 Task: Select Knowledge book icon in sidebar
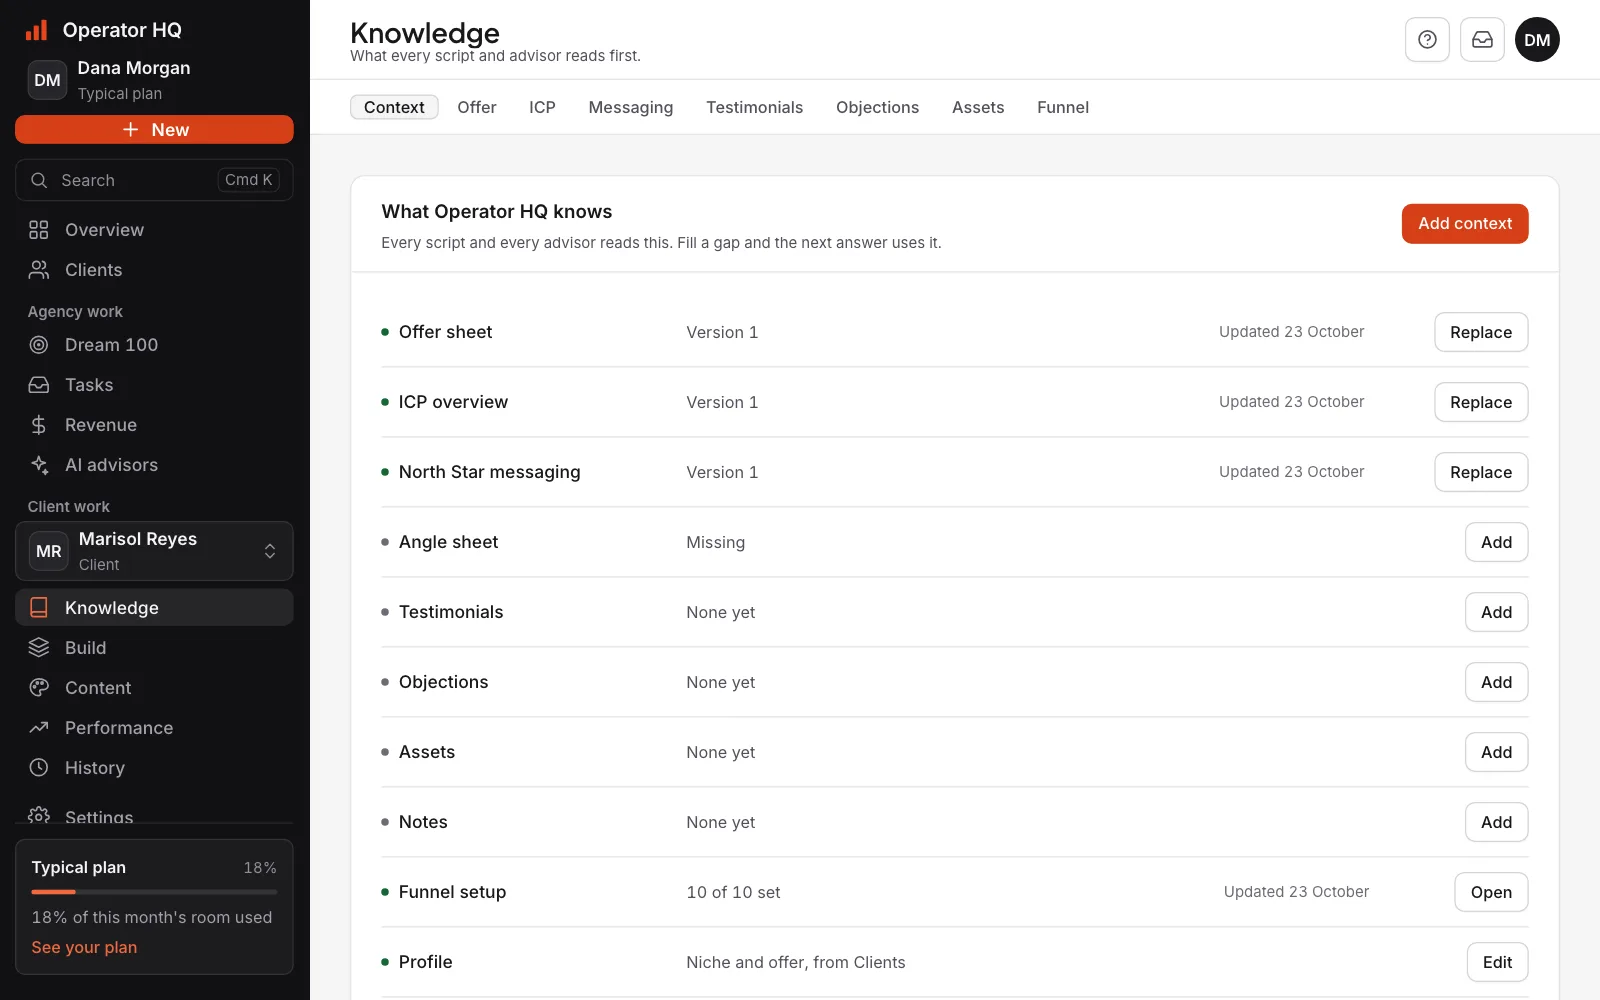point(39,608)
